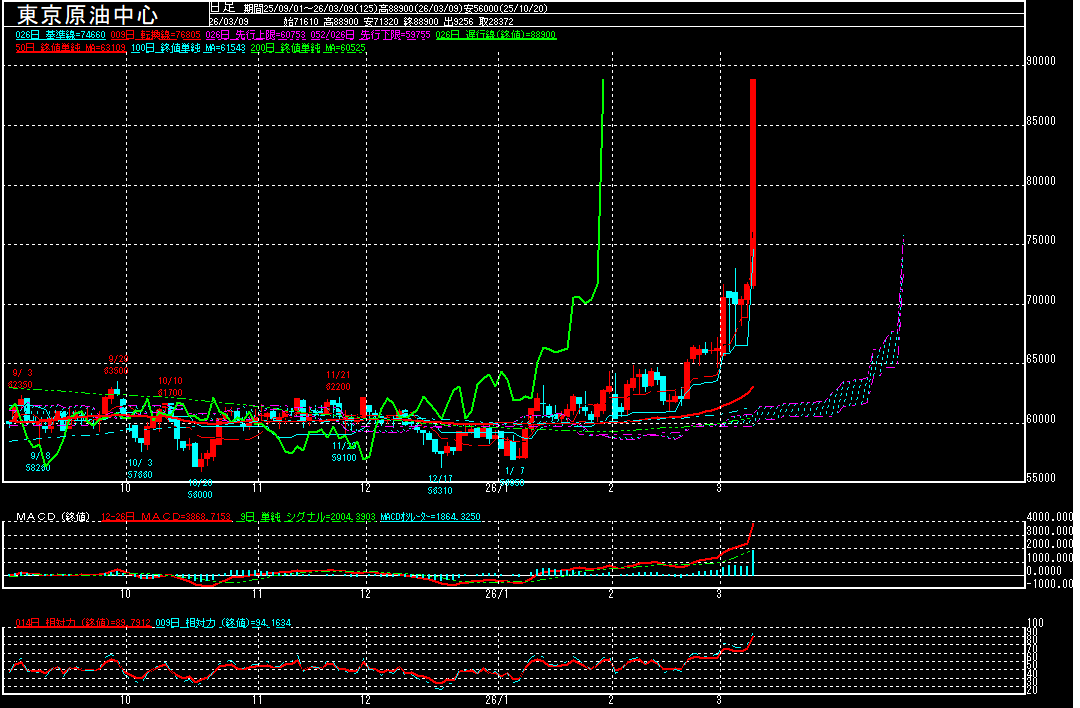Click the 014日 相対力 RSI legend
This screenshot has width=1080, height=708.
(82, 623)
